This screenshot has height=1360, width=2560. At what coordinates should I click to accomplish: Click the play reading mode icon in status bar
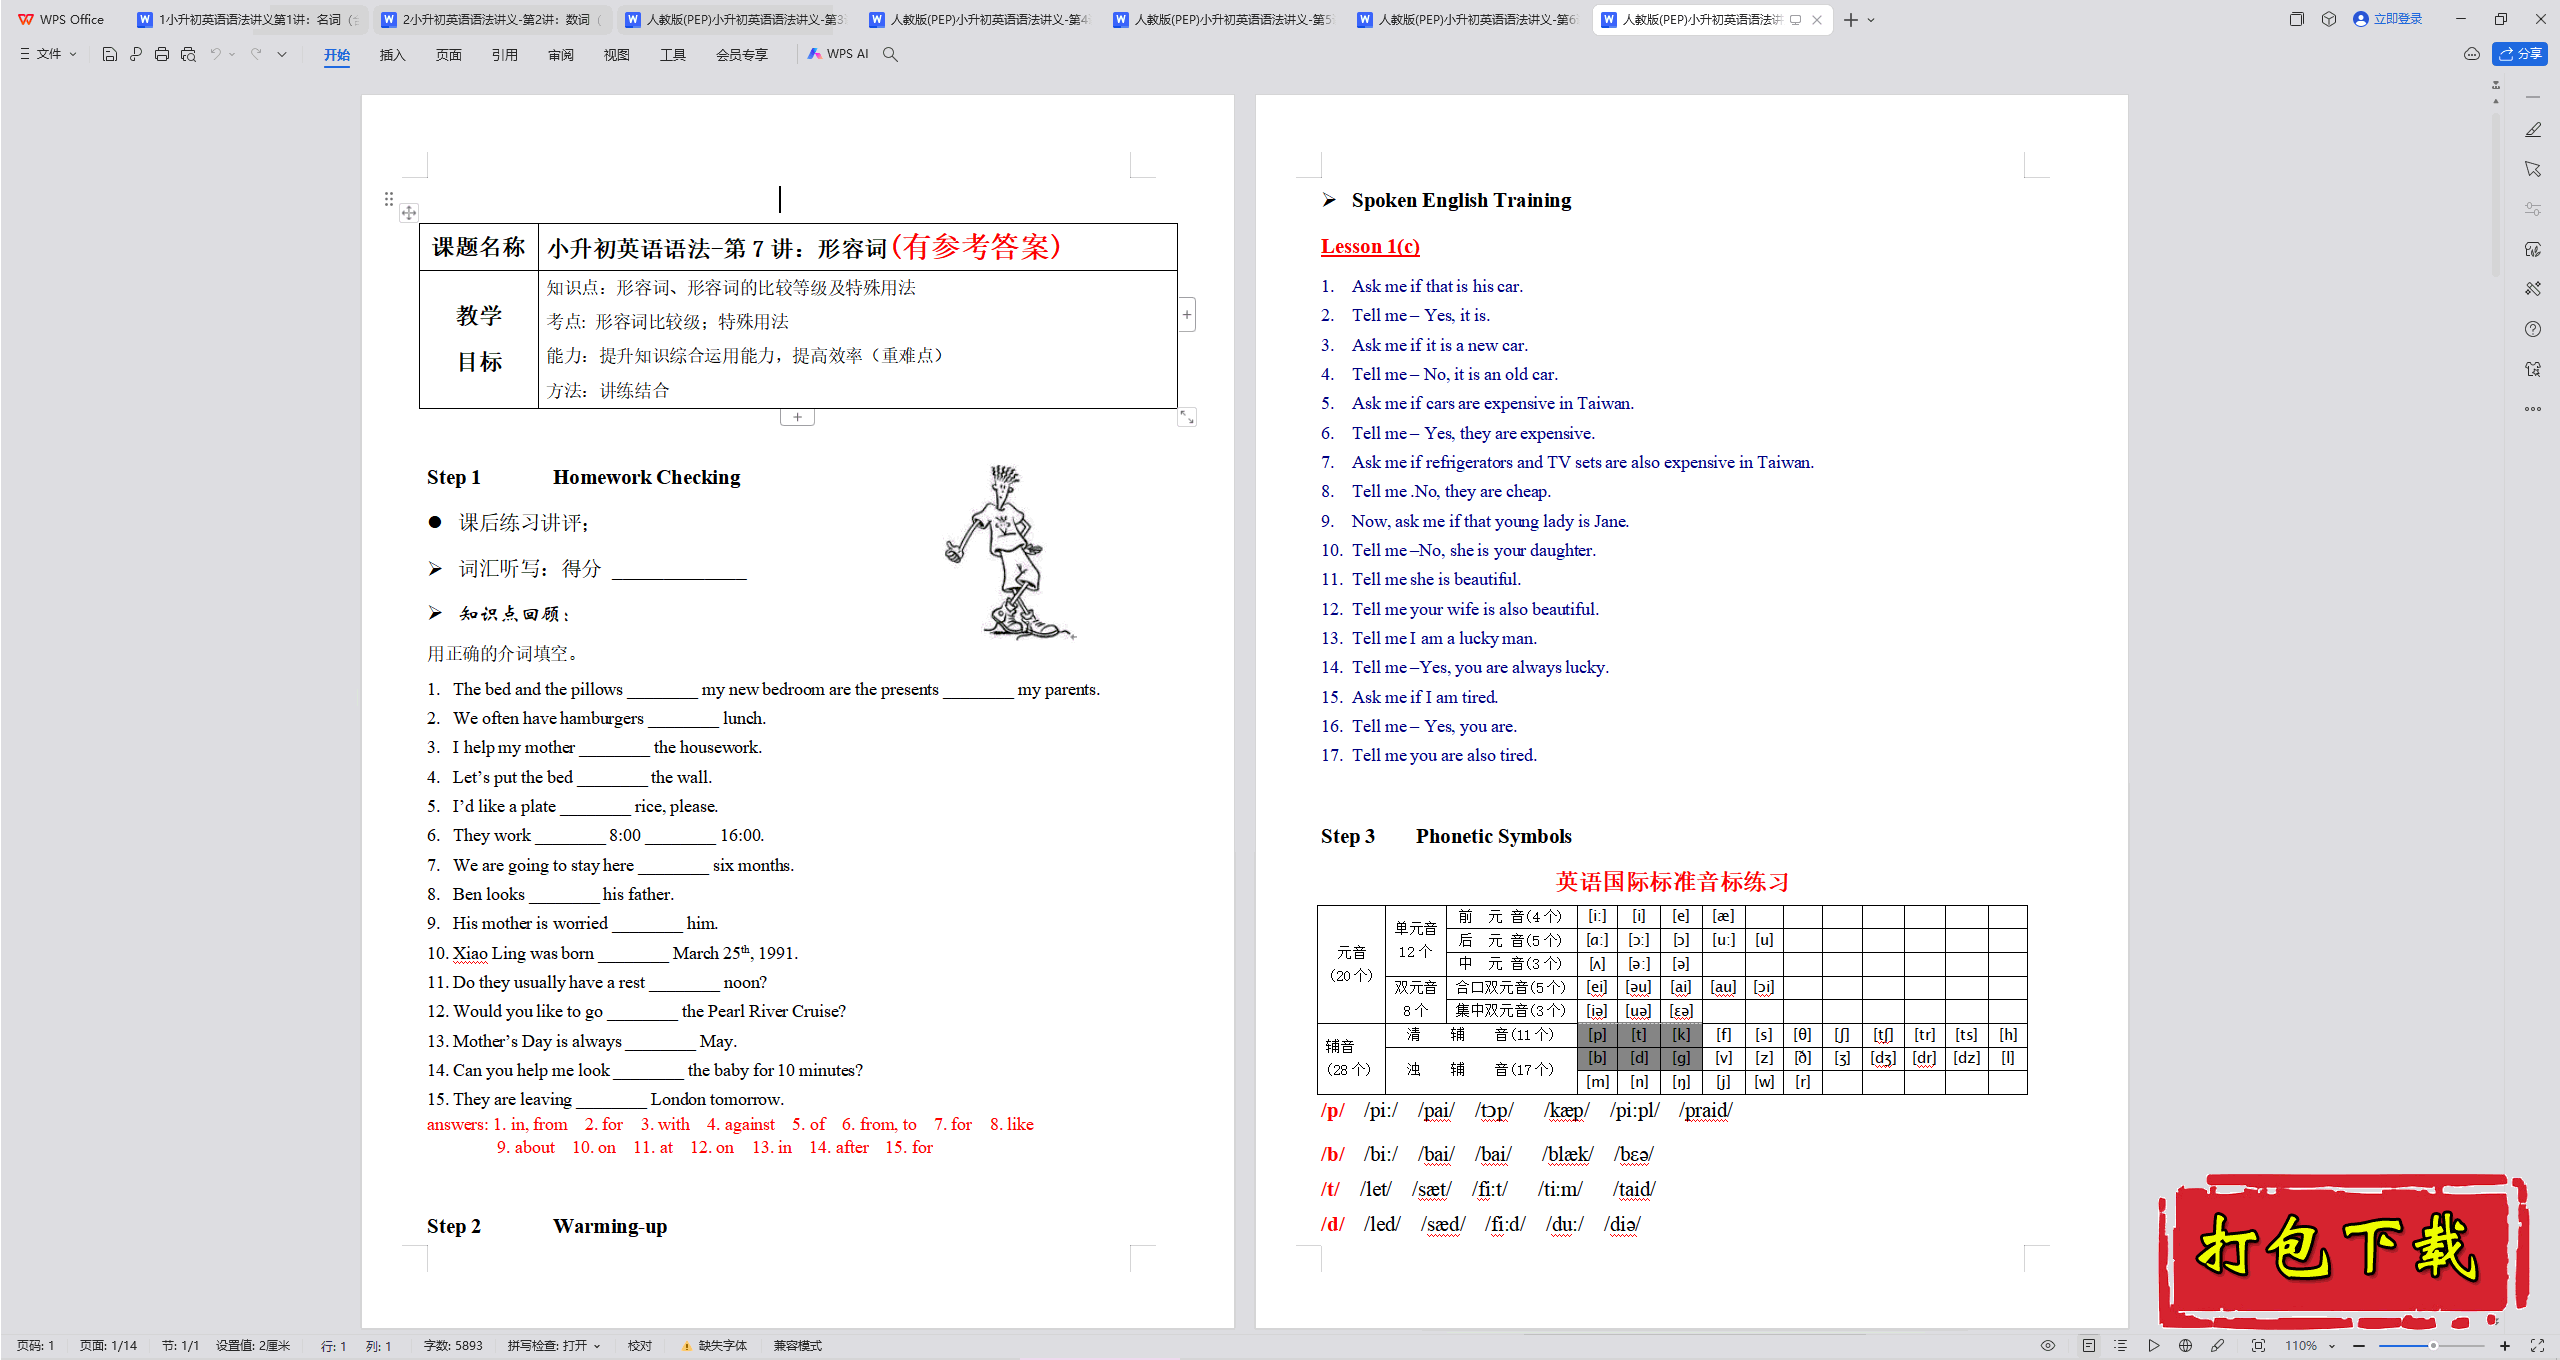2154,1346
